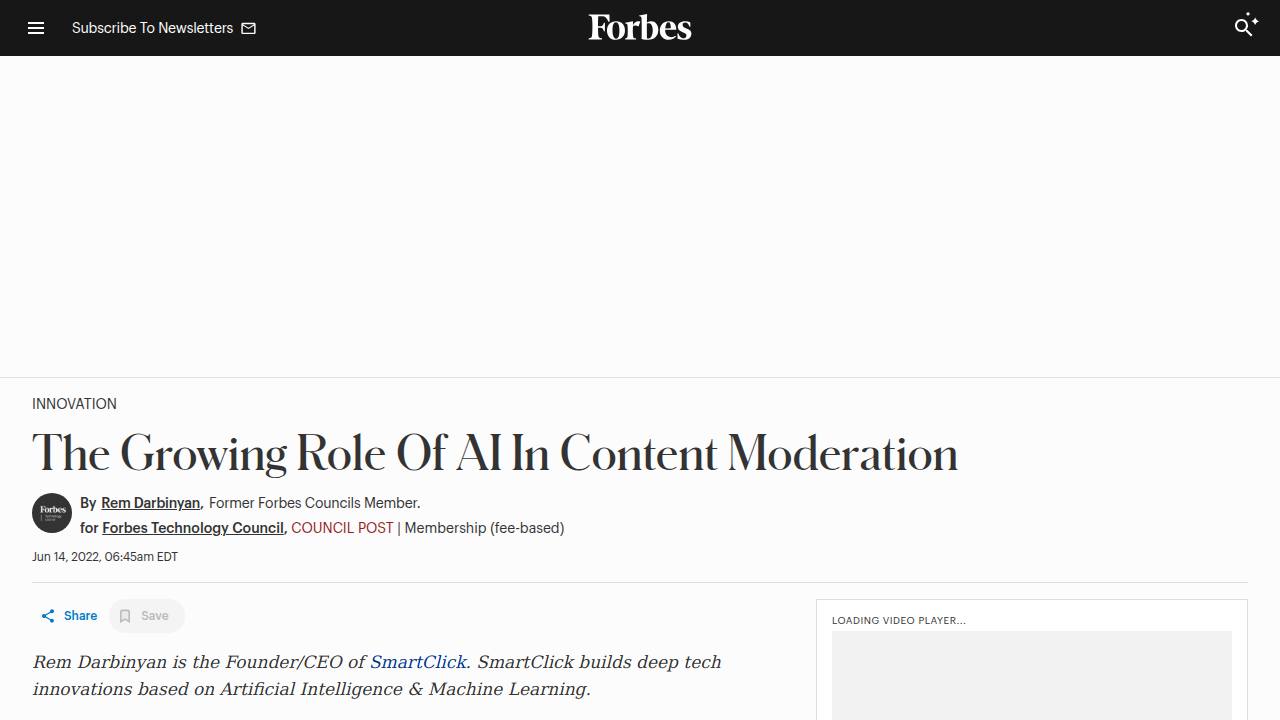Image resolution: width=1280 pixels, height=720 pixels.
Task: Click the LOADING VIDEO PLAYER label
Action: coord(899,621)
